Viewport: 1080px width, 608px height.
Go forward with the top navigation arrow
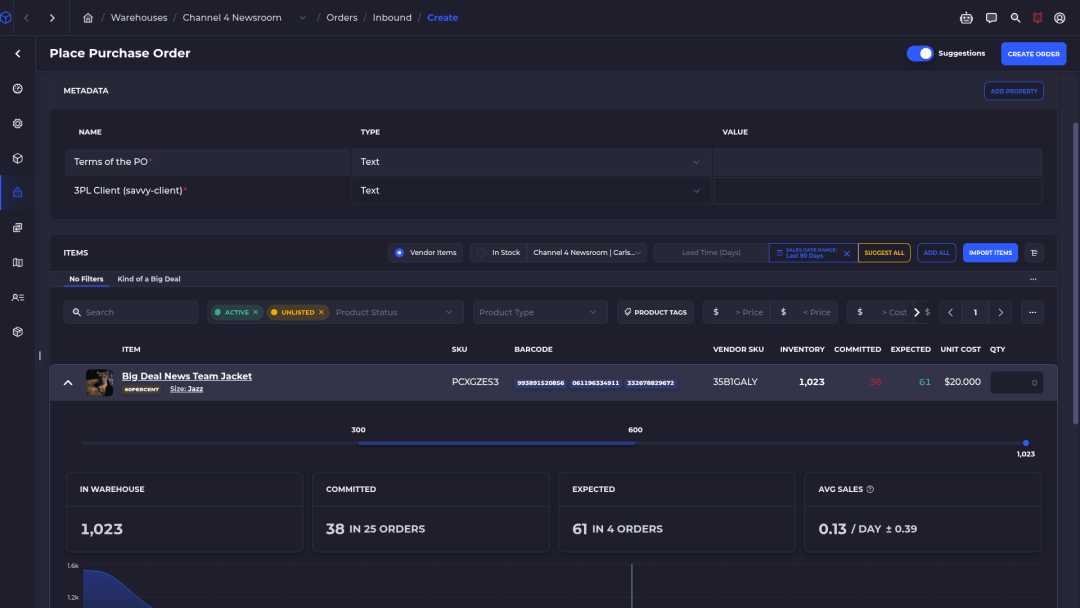point(52,18)
